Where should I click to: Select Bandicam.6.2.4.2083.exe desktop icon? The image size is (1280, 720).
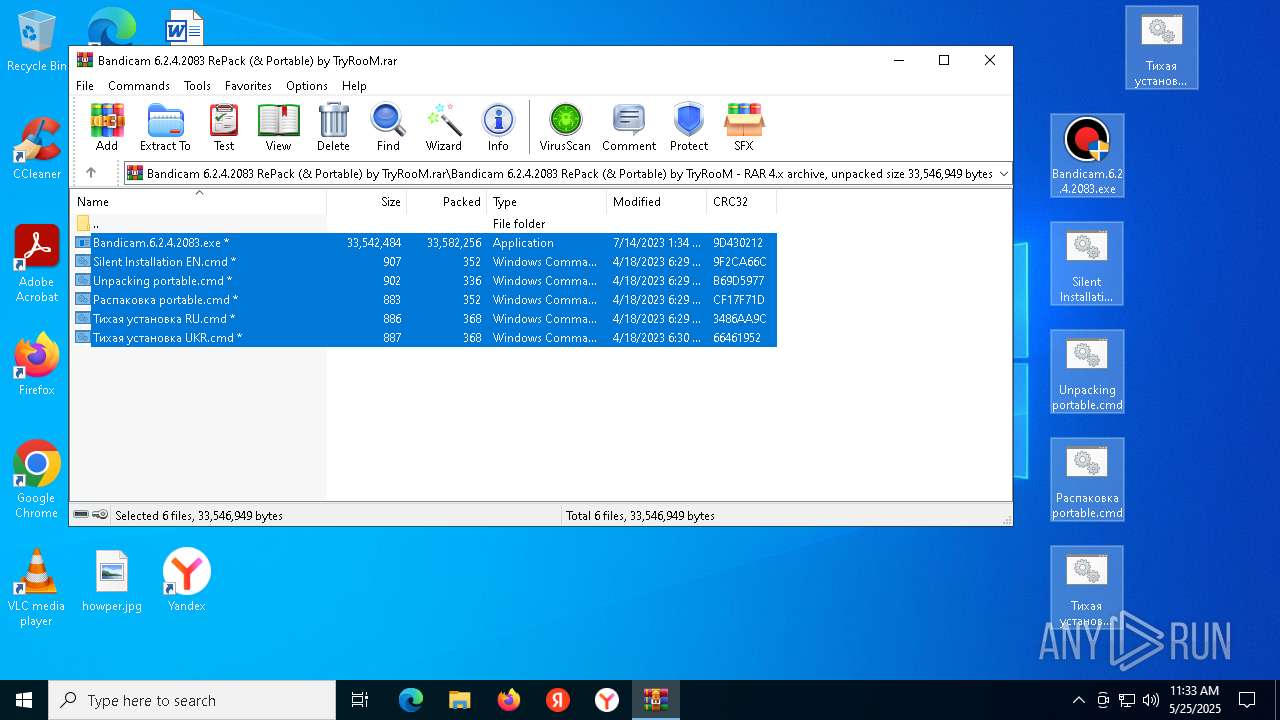[1087, 155]
